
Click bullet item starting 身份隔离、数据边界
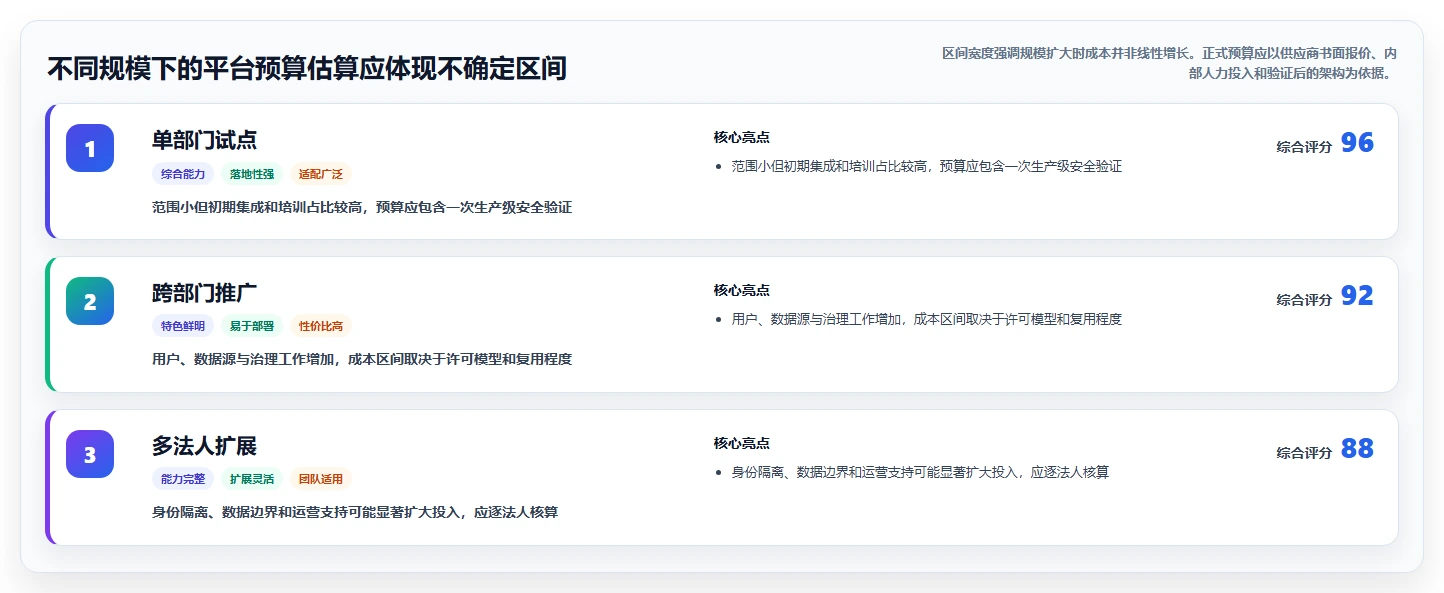point(919,473)
